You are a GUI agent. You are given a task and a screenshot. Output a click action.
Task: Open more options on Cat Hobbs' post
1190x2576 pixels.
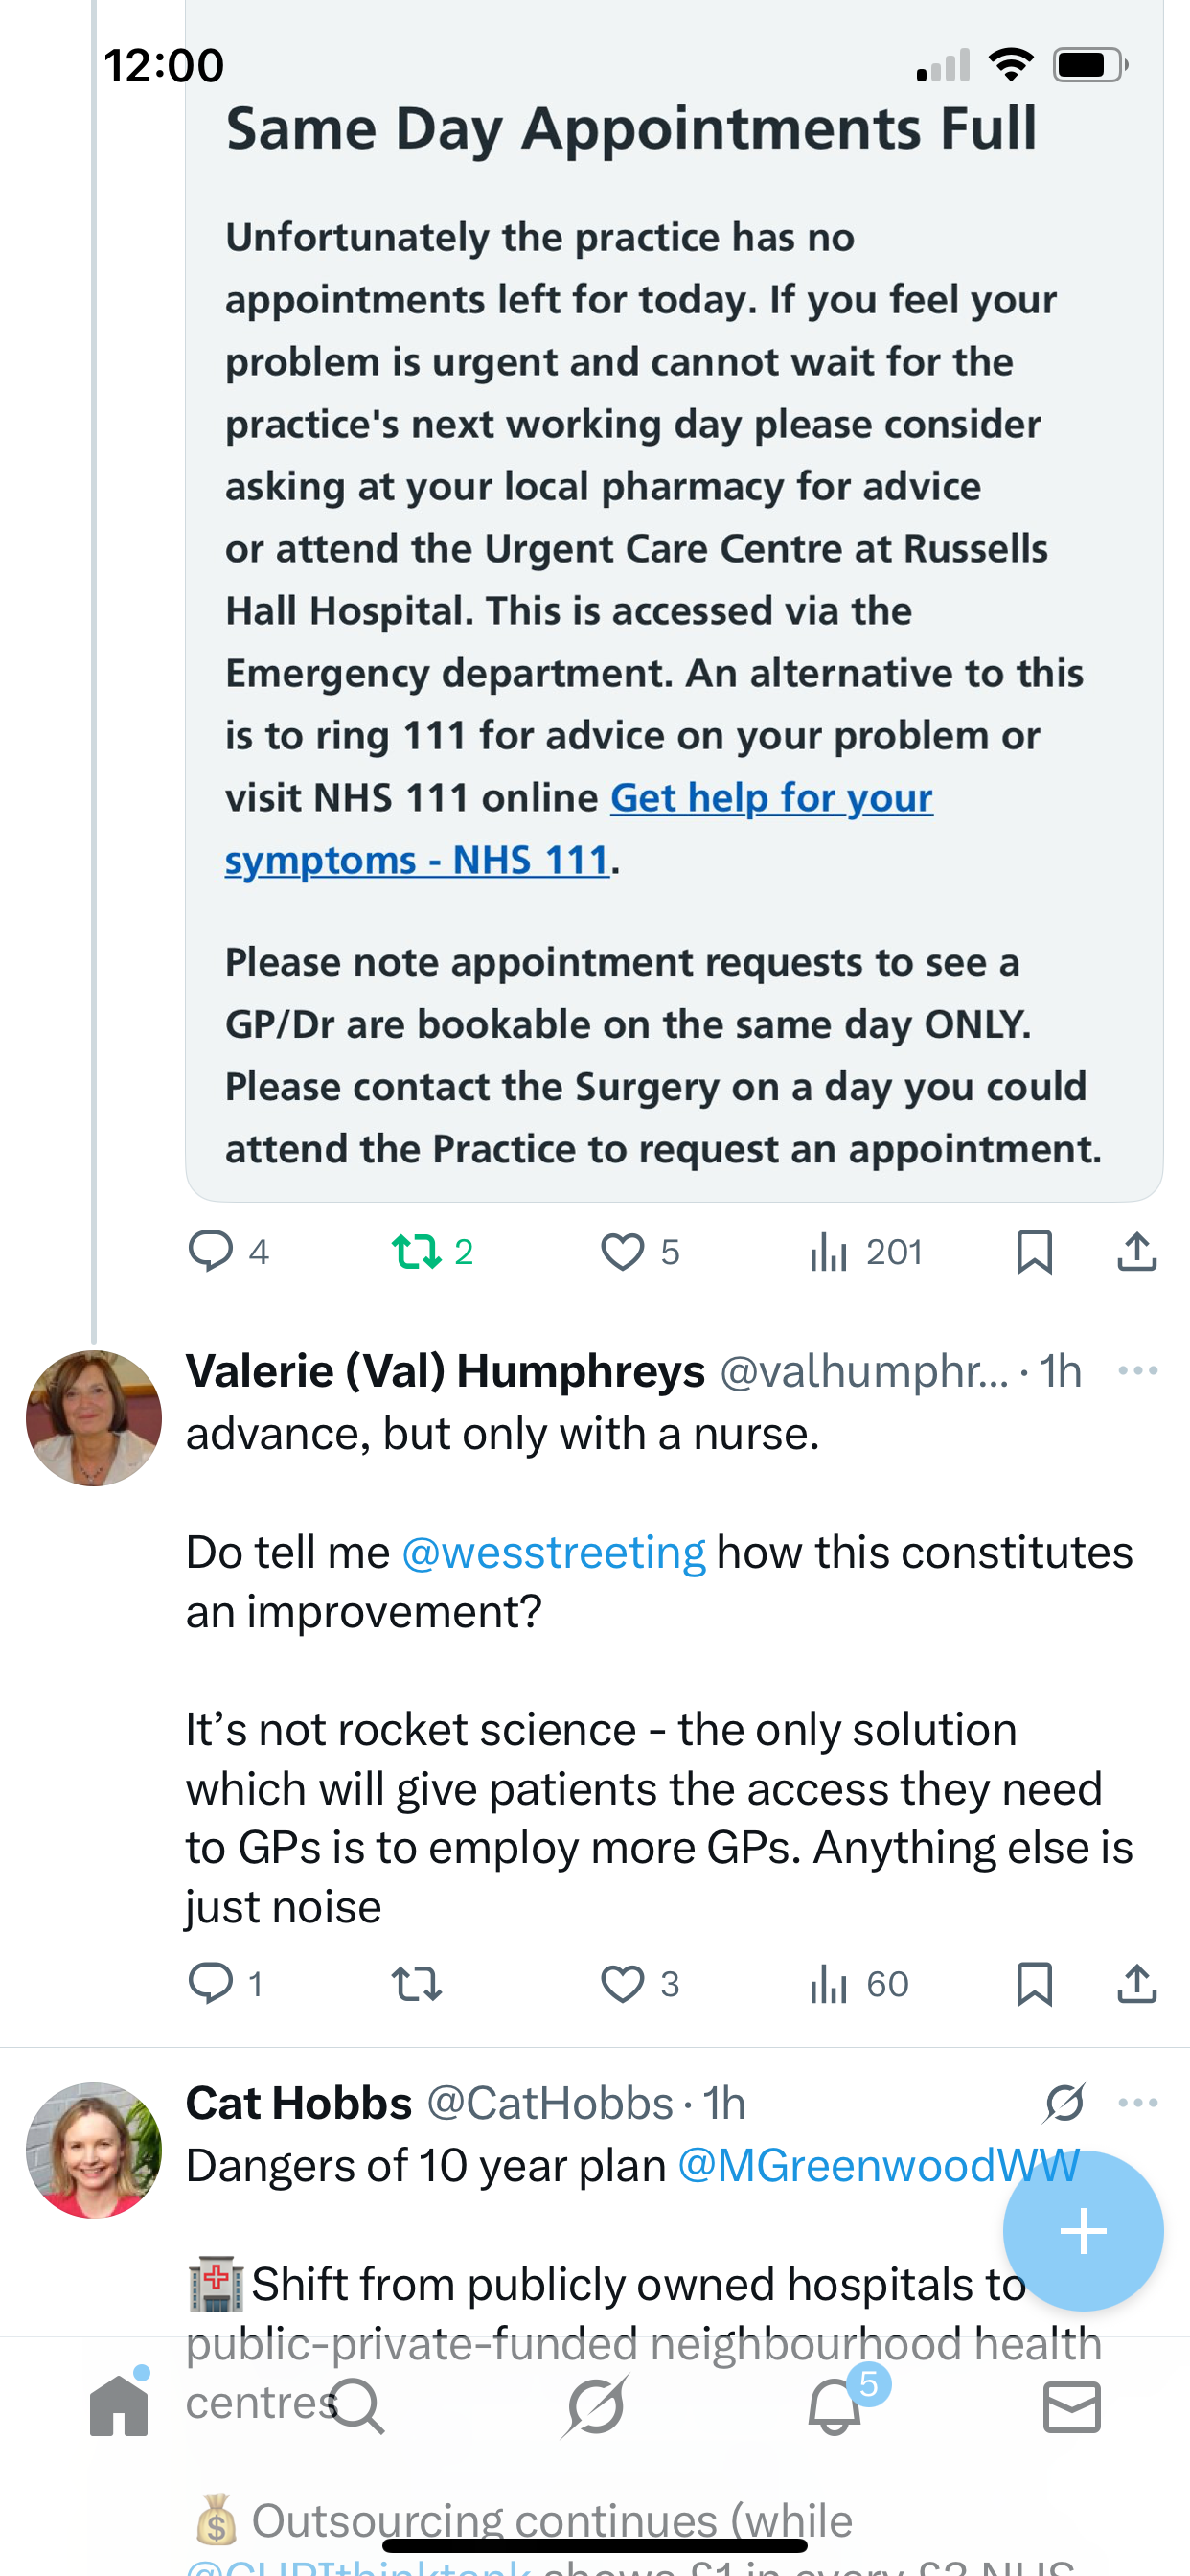point(1138,2103)
